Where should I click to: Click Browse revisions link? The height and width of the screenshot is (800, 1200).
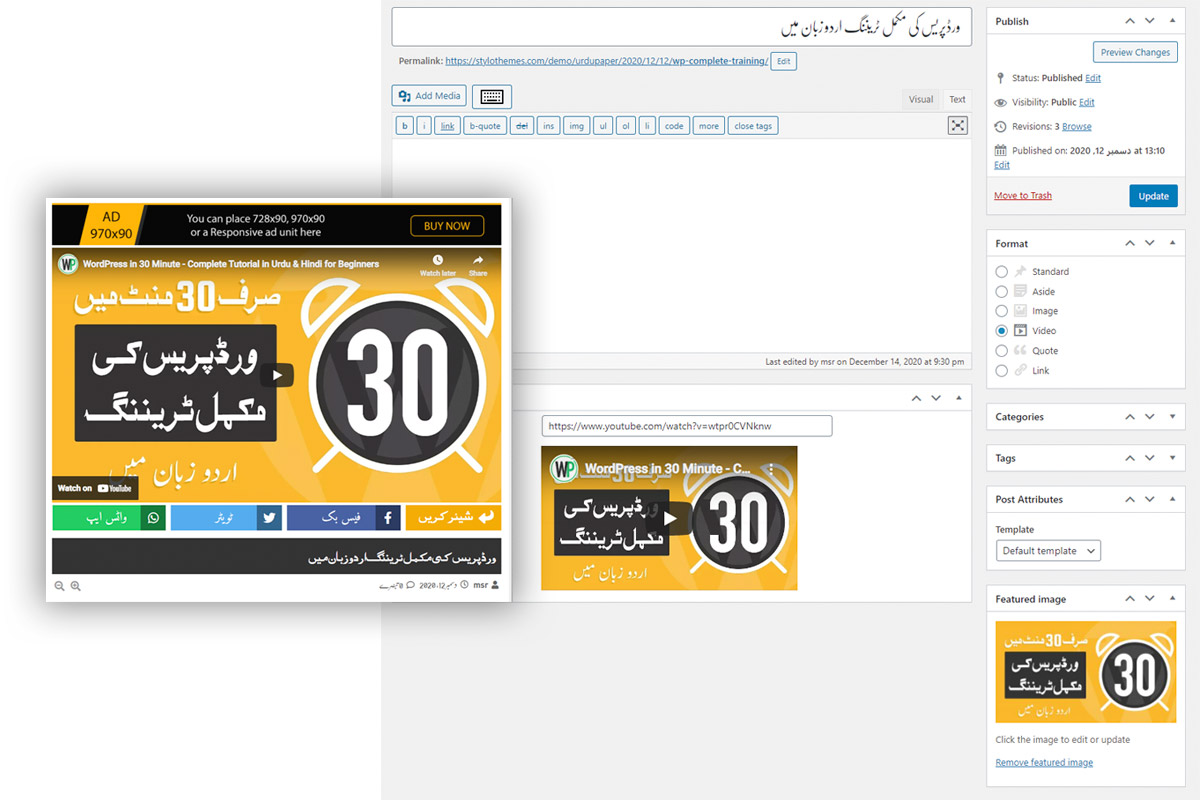[1077, 127]
